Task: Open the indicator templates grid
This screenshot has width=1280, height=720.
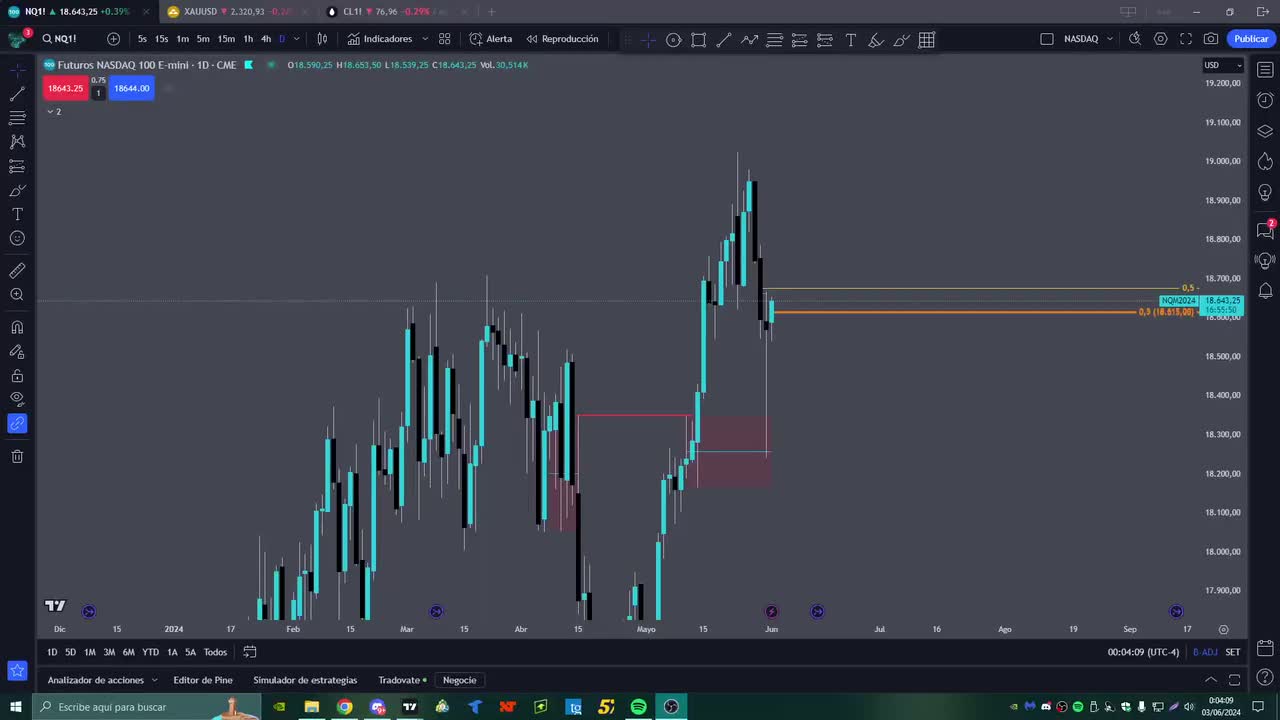Action: 445,39
